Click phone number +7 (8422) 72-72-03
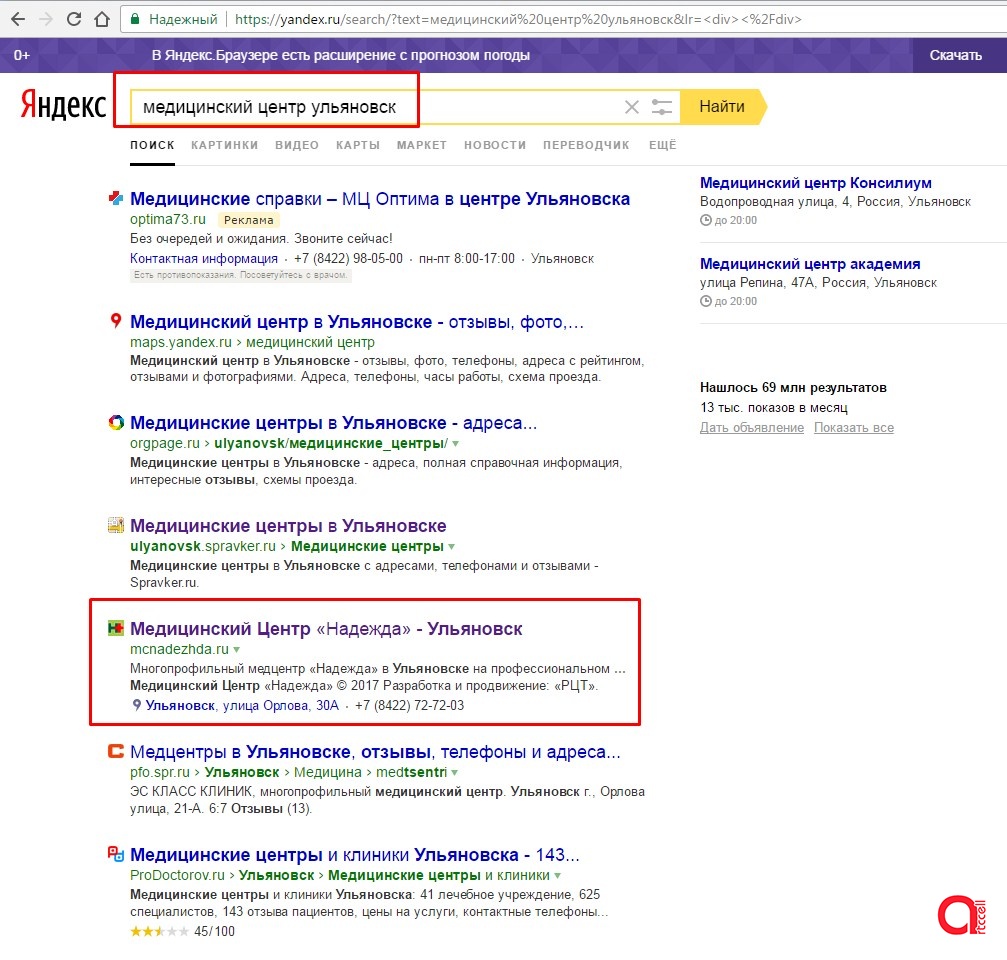The width and height of the screenshot is (1007, 960). pos(409,705)
